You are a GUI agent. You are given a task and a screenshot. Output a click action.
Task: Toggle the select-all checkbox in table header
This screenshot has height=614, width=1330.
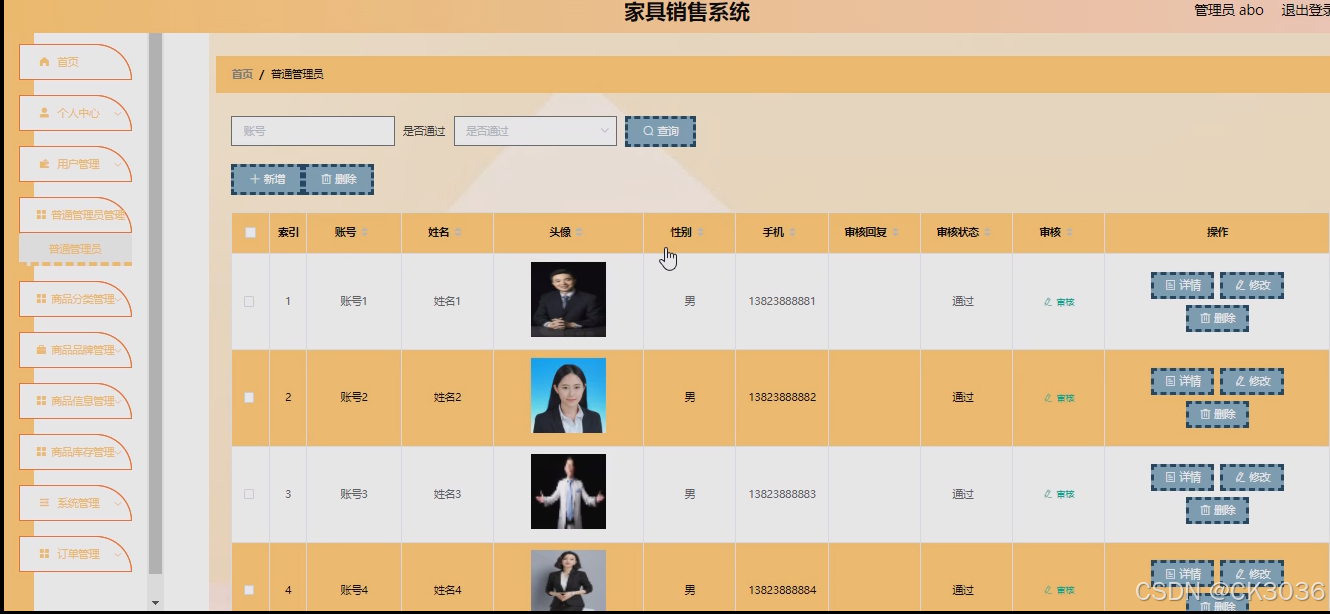coord(250,233)
